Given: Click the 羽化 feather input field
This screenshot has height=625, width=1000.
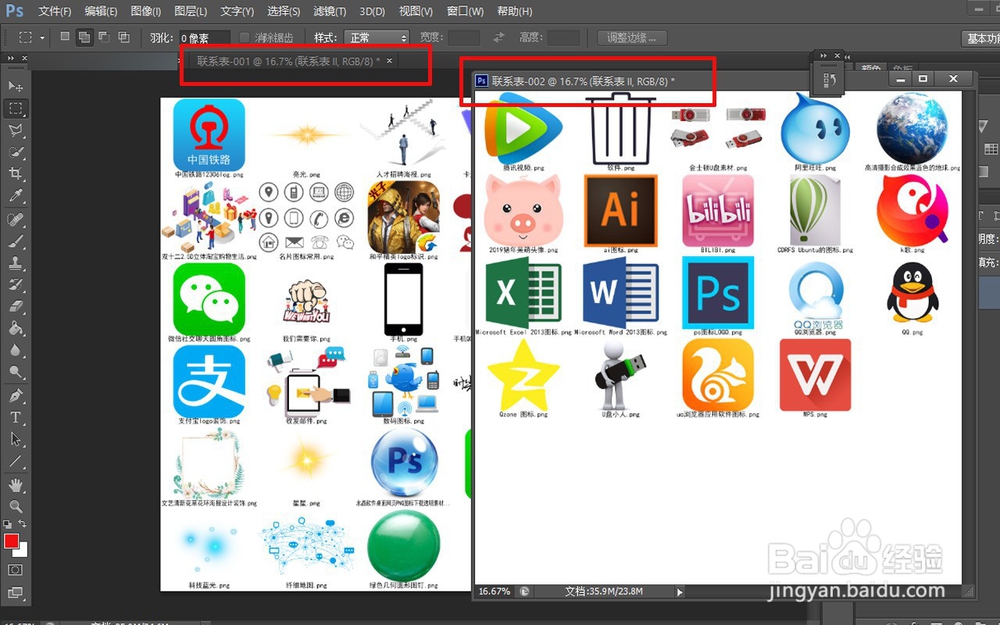Looking at the screenshot, I should tap(204, 38).
